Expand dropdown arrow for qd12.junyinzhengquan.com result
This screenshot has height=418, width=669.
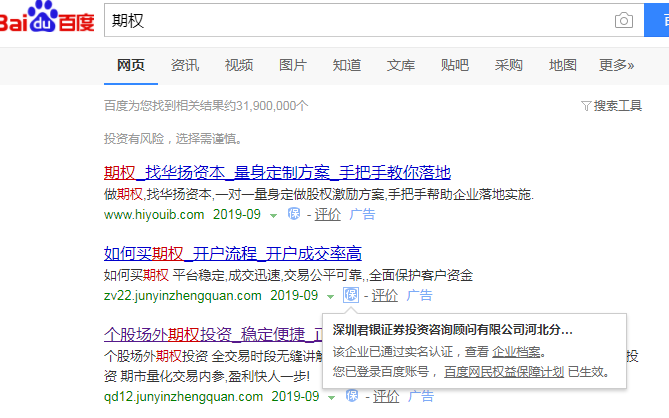331,398
